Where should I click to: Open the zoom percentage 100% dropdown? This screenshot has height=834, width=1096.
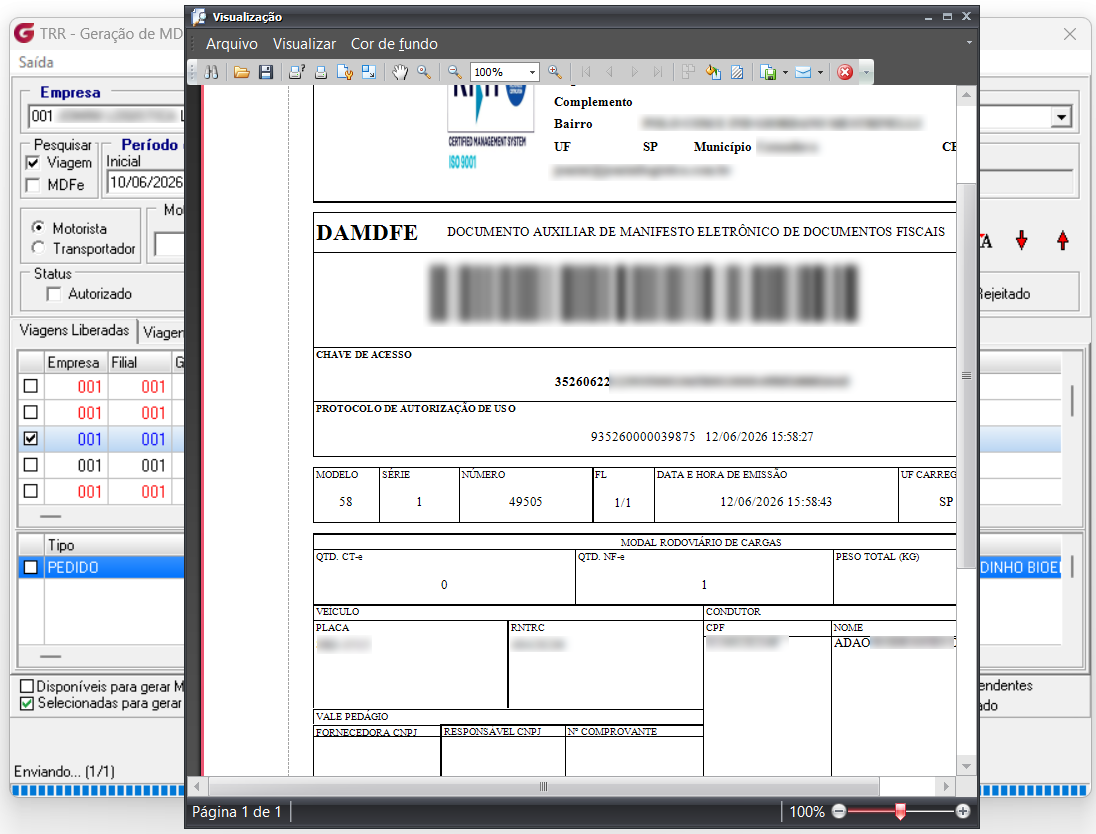click(x=532, y=72)
